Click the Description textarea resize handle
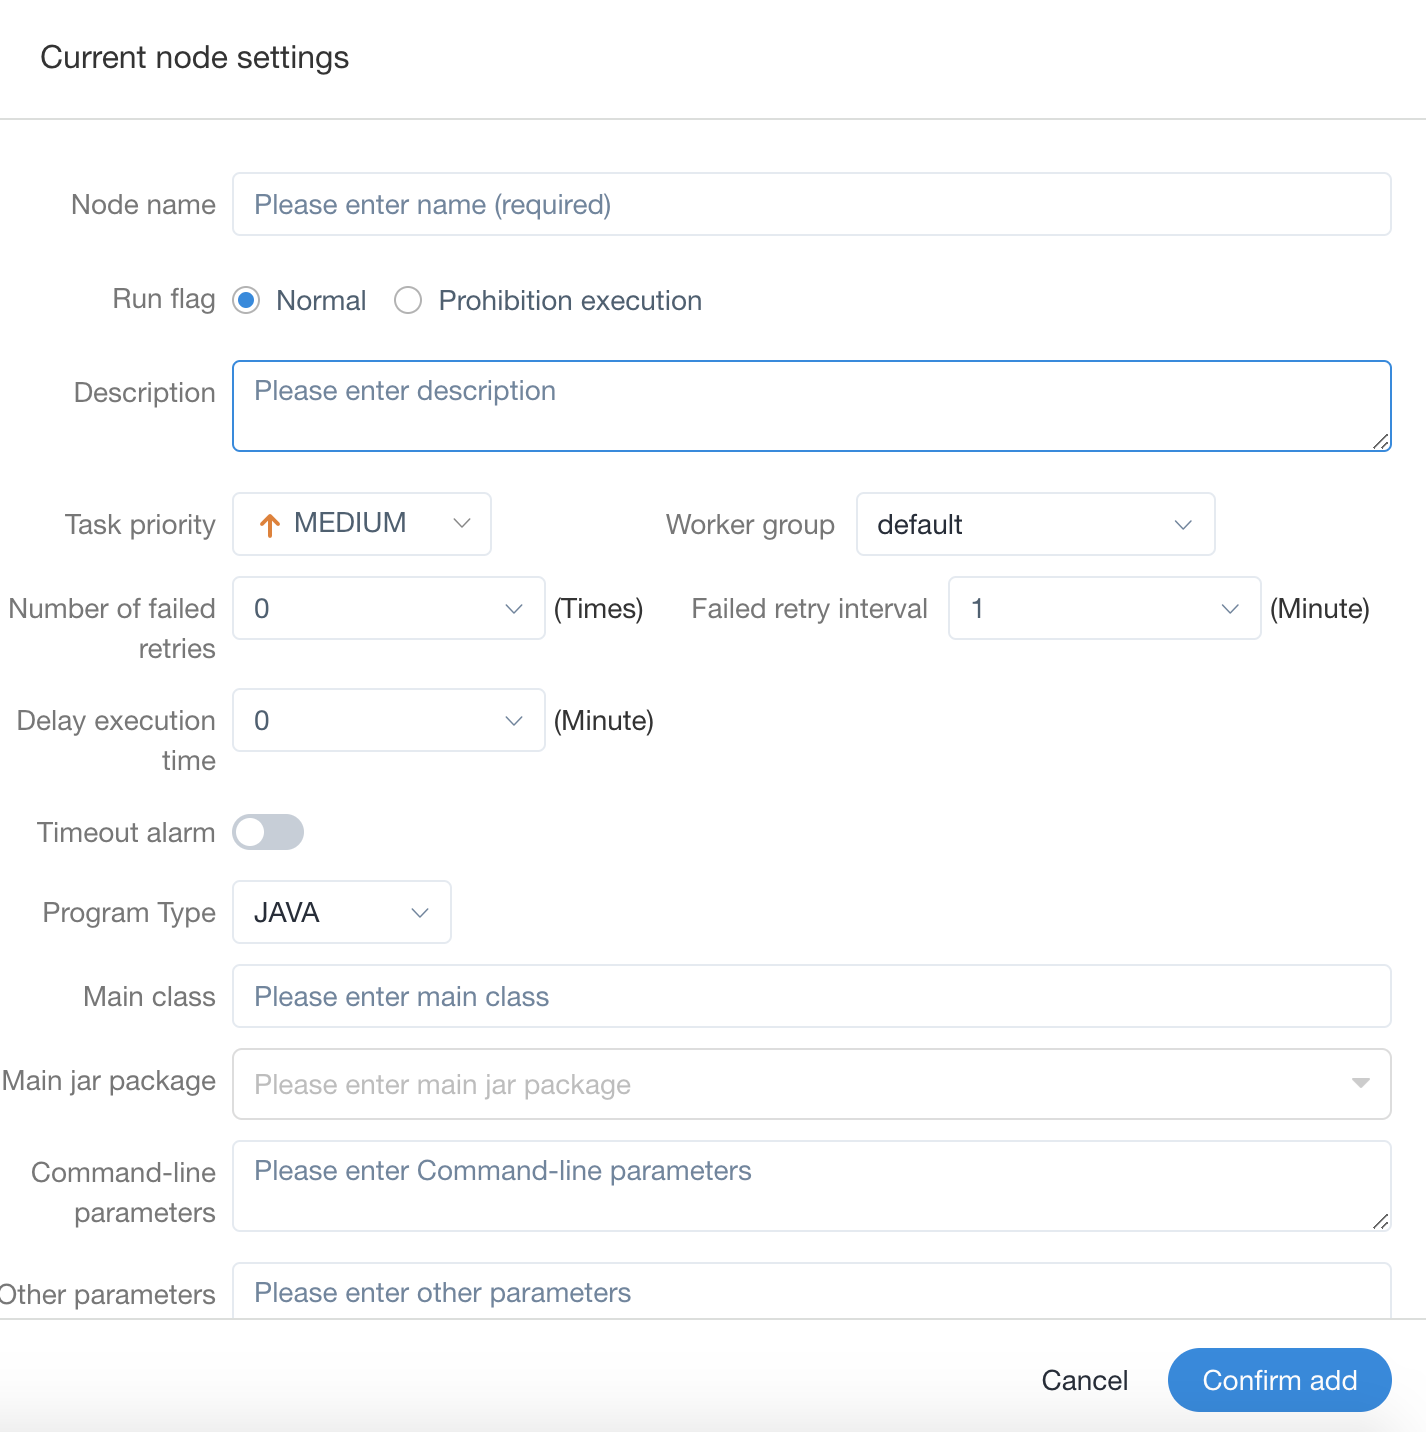This screenshot has height=1432, width=1426. (1381, 441)
